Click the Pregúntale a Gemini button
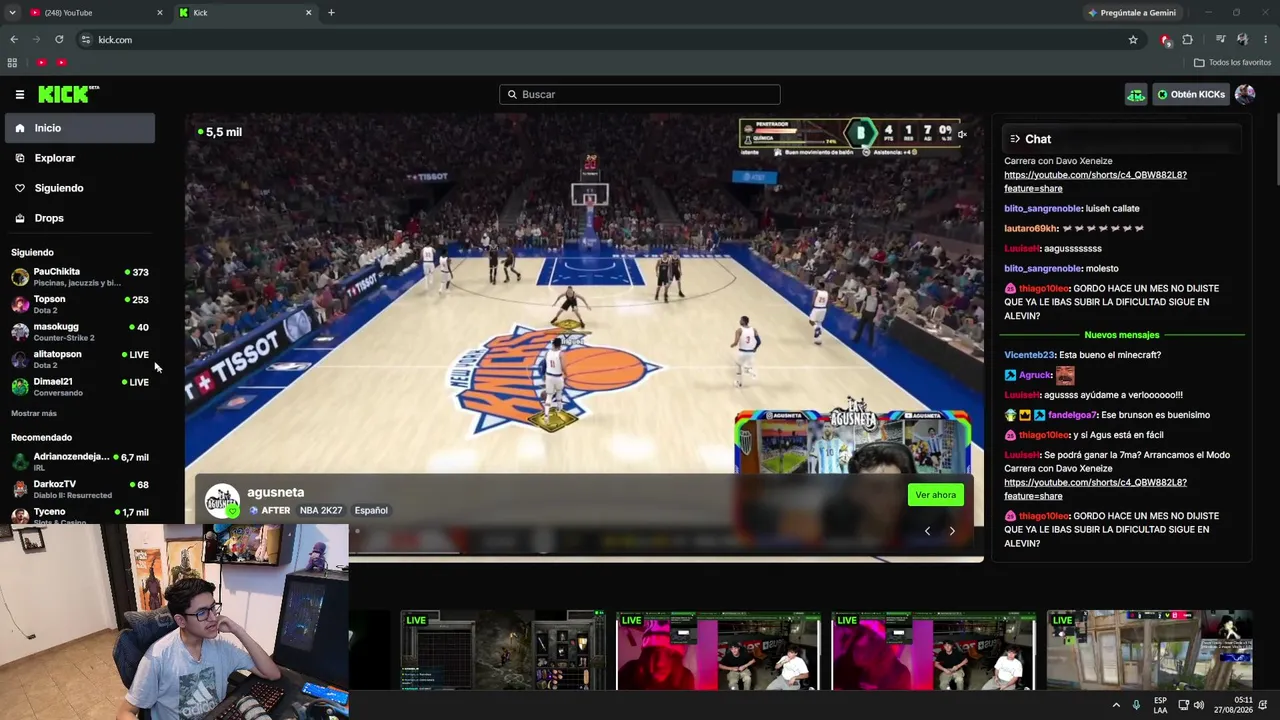The width and height of the screenshot is (1280, 720). pos(1131,13)
